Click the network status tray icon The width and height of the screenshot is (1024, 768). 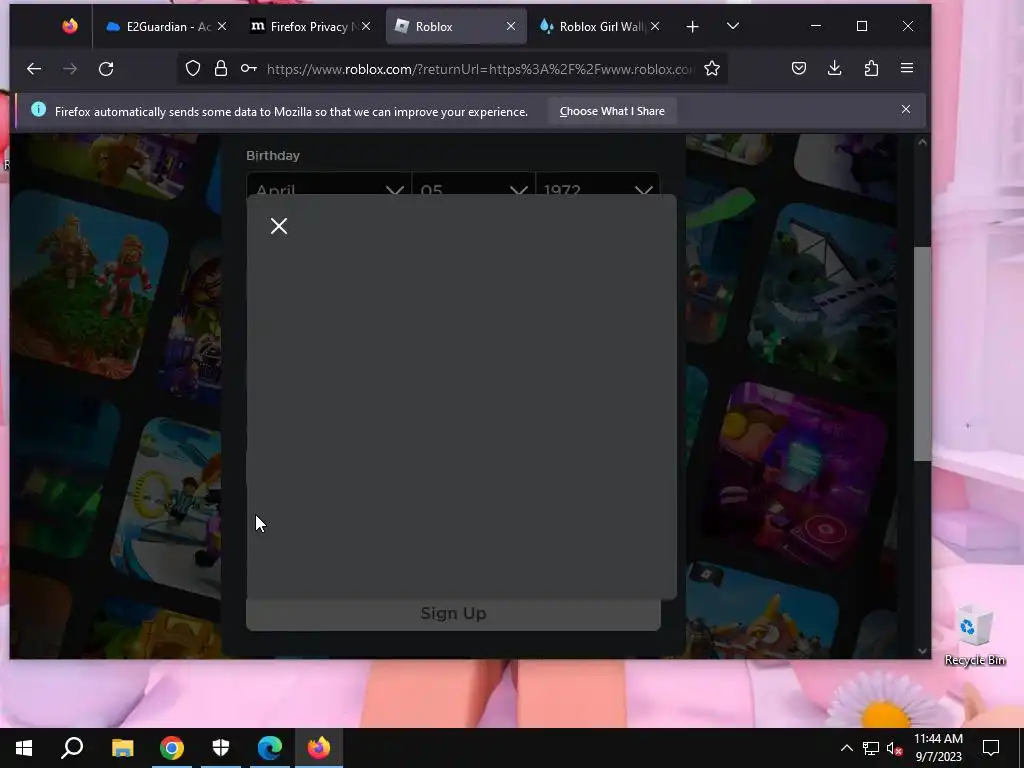(x=871, y=748)
